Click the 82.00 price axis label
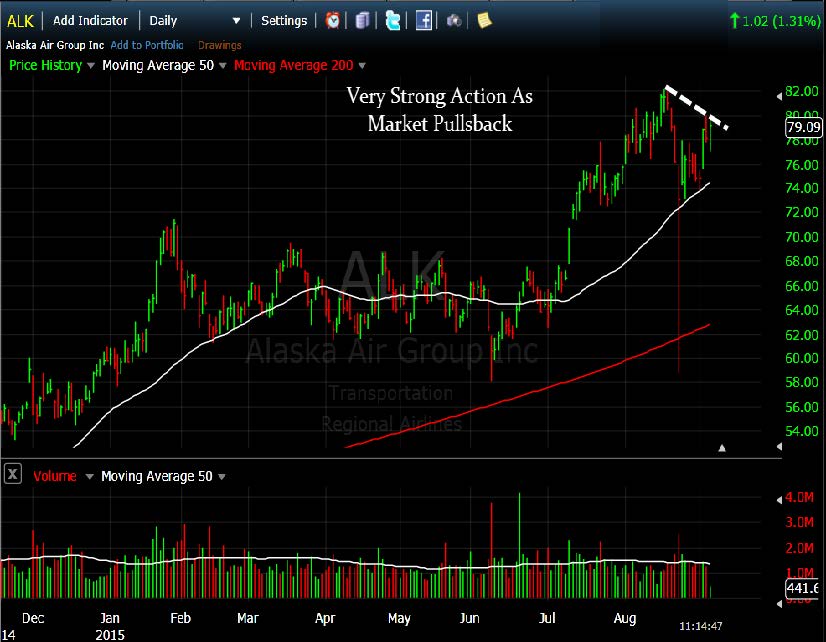This screenshot has width=826, height=642. coord(802,91)
